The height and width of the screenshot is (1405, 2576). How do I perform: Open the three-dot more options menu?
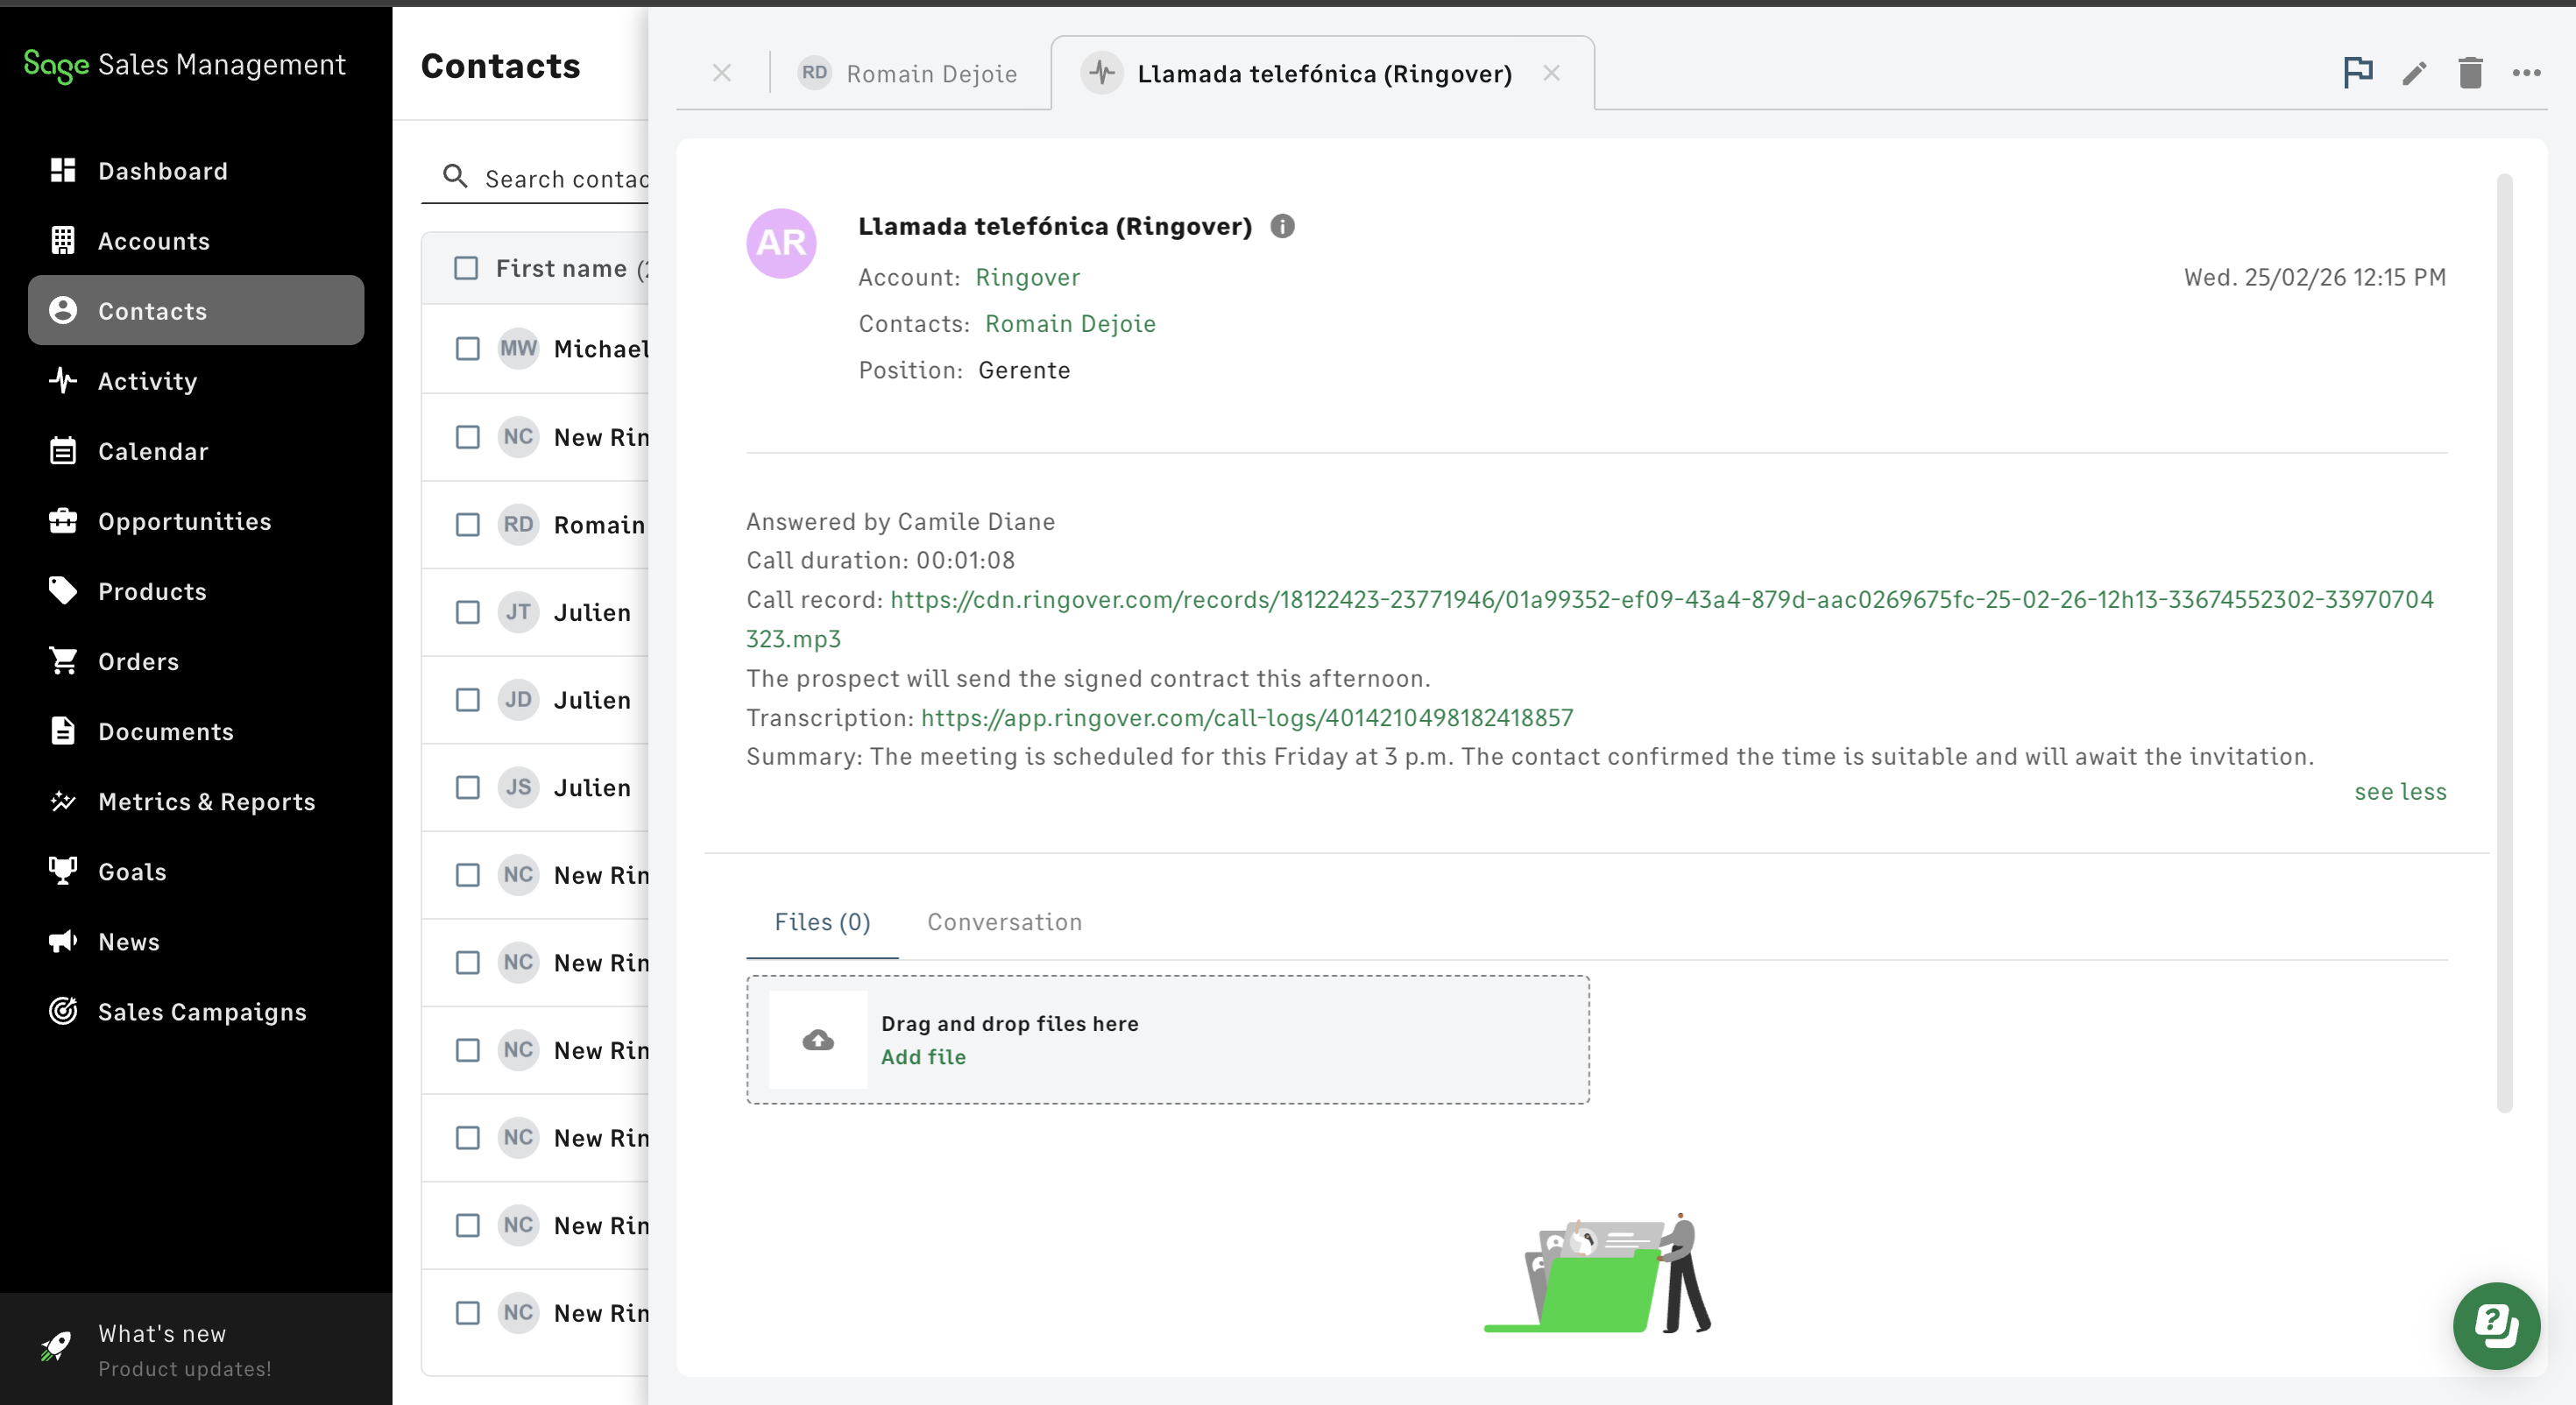[2526, 73]
